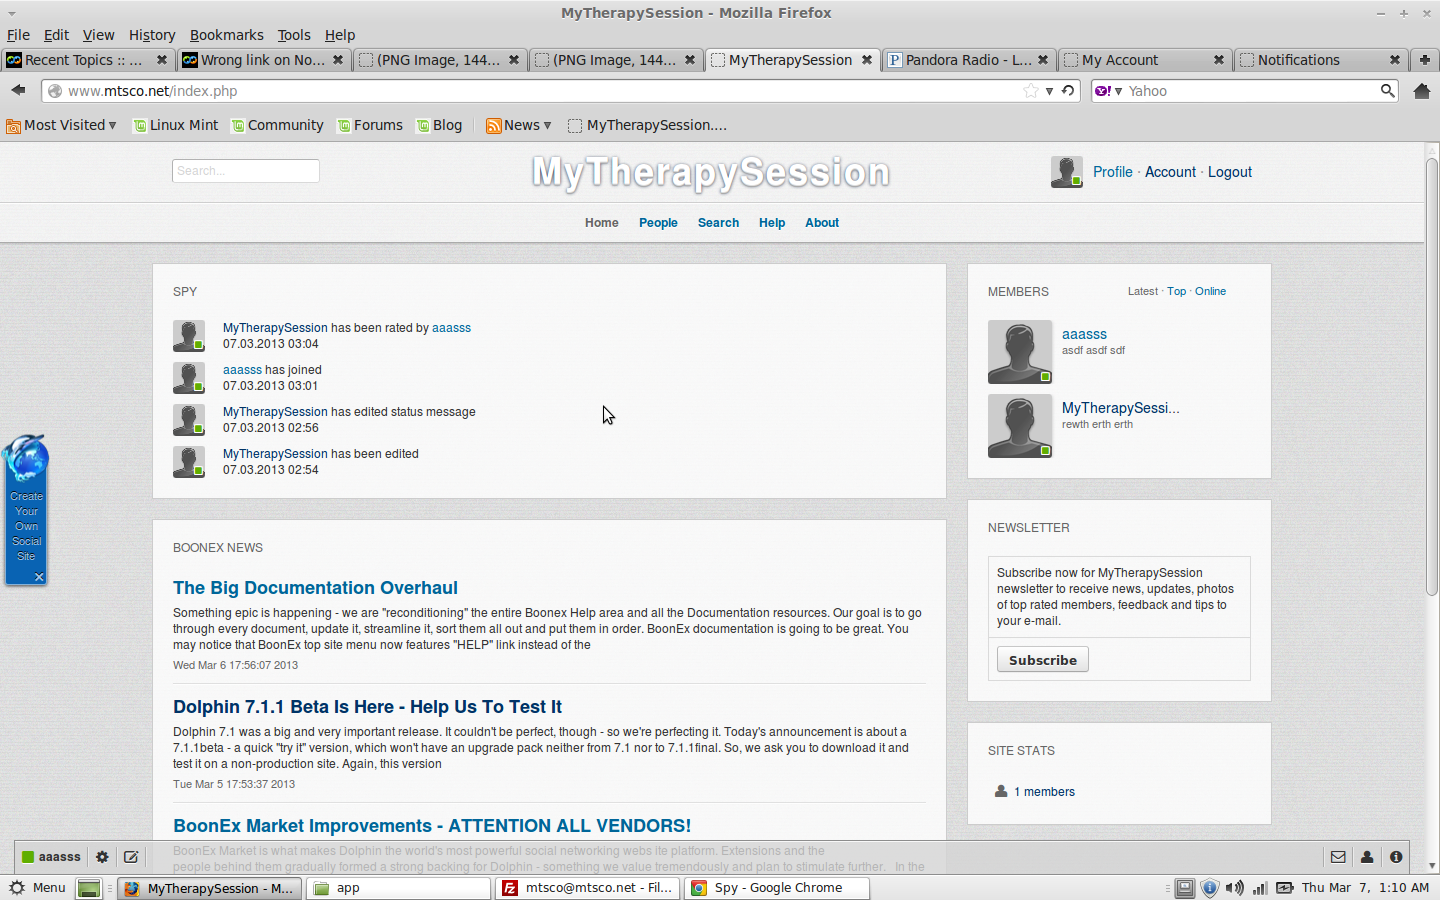
Task: Open The Big Documentation Overhaul article
Action: (x=315, y=588)
